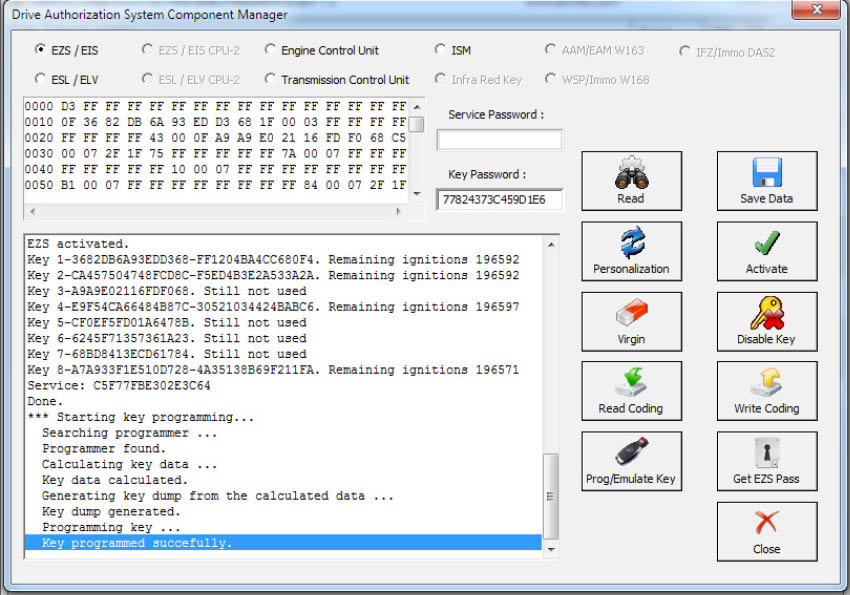Click the Write Coding upload icon
The width and height of the screenshot is (850, 595).
[x=766, y=391]
